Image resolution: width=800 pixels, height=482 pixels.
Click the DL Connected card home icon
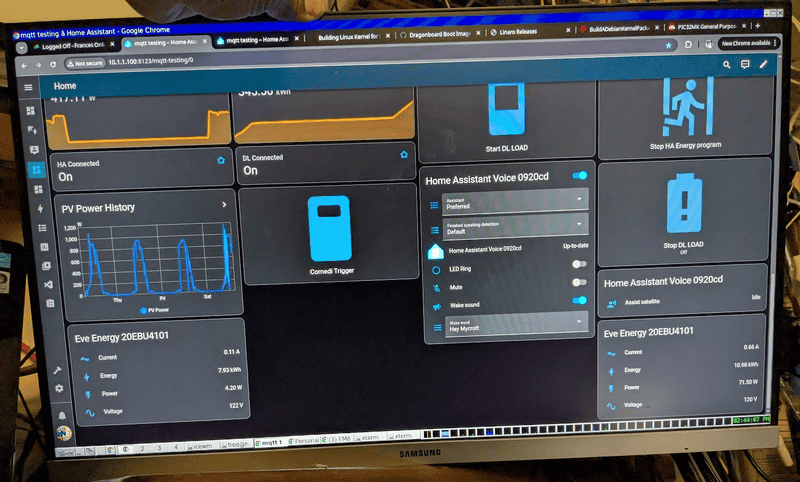[404, 154]
